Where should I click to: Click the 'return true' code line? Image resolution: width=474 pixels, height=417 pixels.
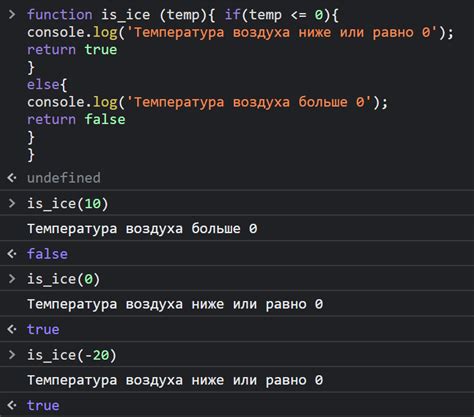[x=72, y=50]
